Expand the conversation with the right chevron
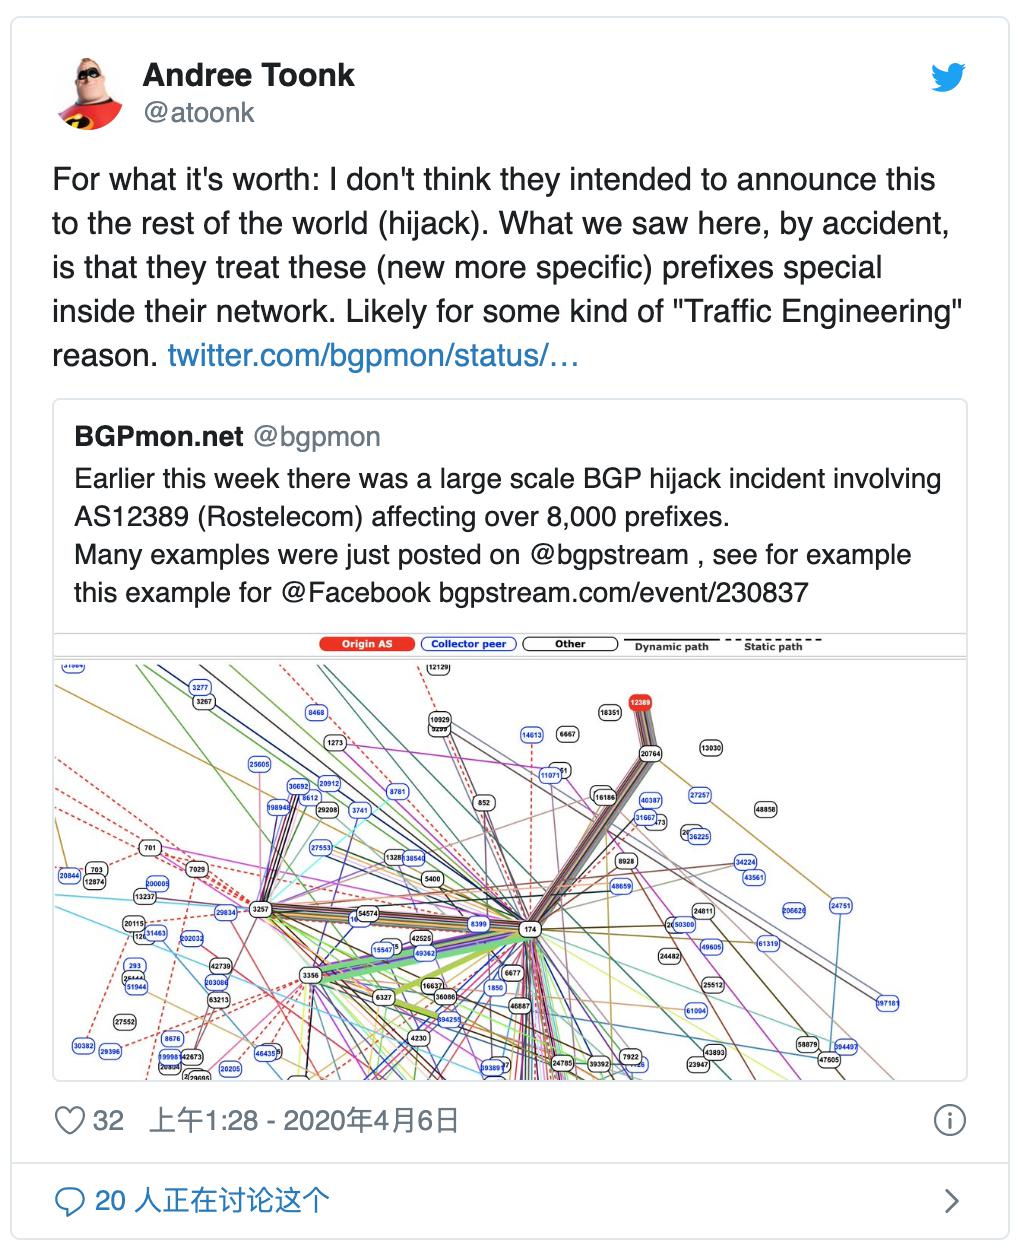Image resolution: width=1018 pixels, height=1252 pixels. [952, 1200]
